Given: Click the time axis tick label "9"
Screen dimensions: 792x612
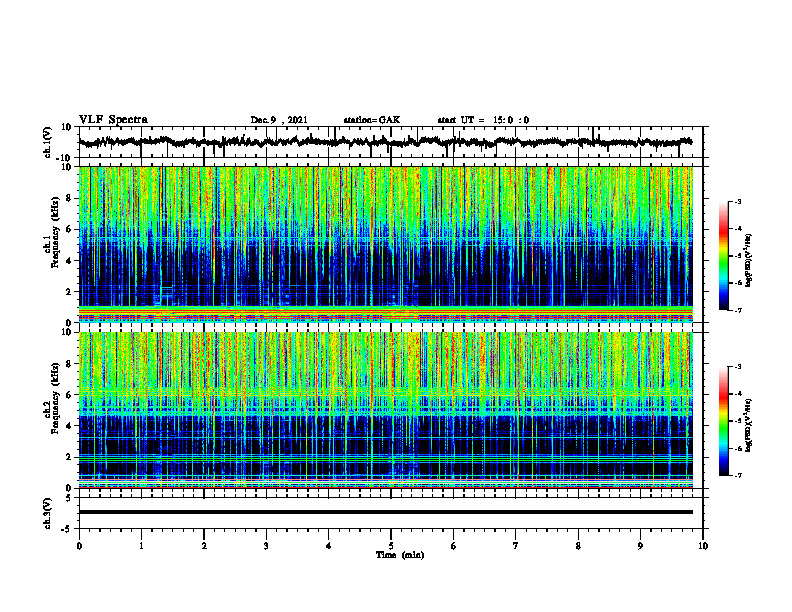Looking at the screenshot, I should (640, 546).
